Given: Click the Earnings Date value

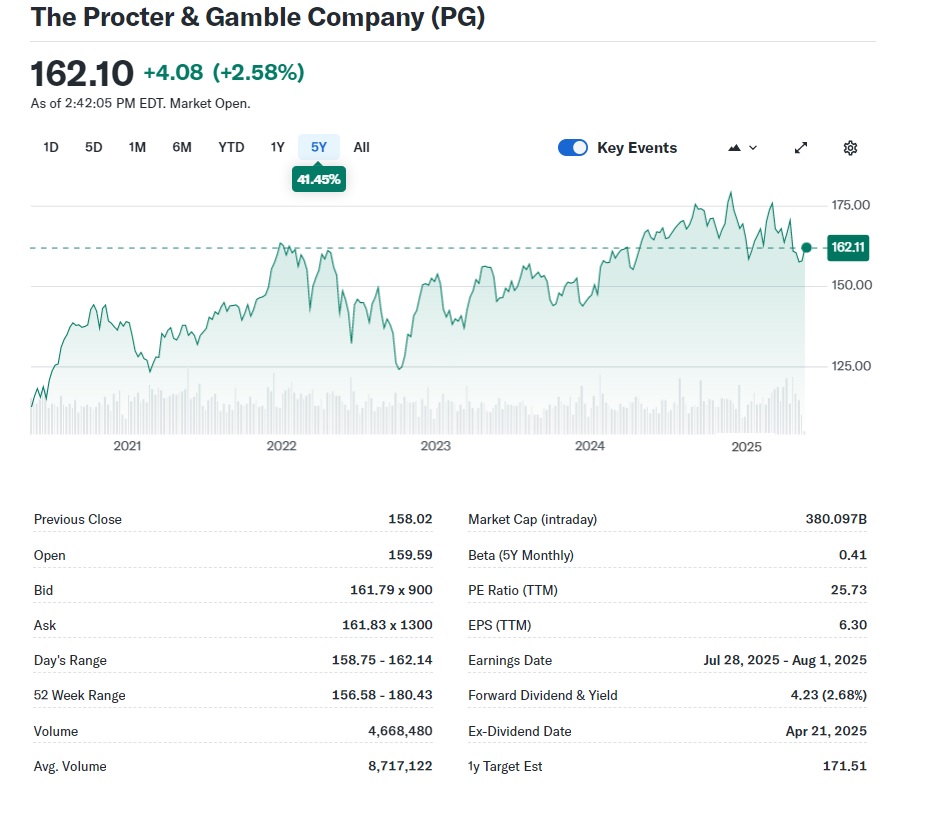Looking at the screenshot, I should pos(785,660).
